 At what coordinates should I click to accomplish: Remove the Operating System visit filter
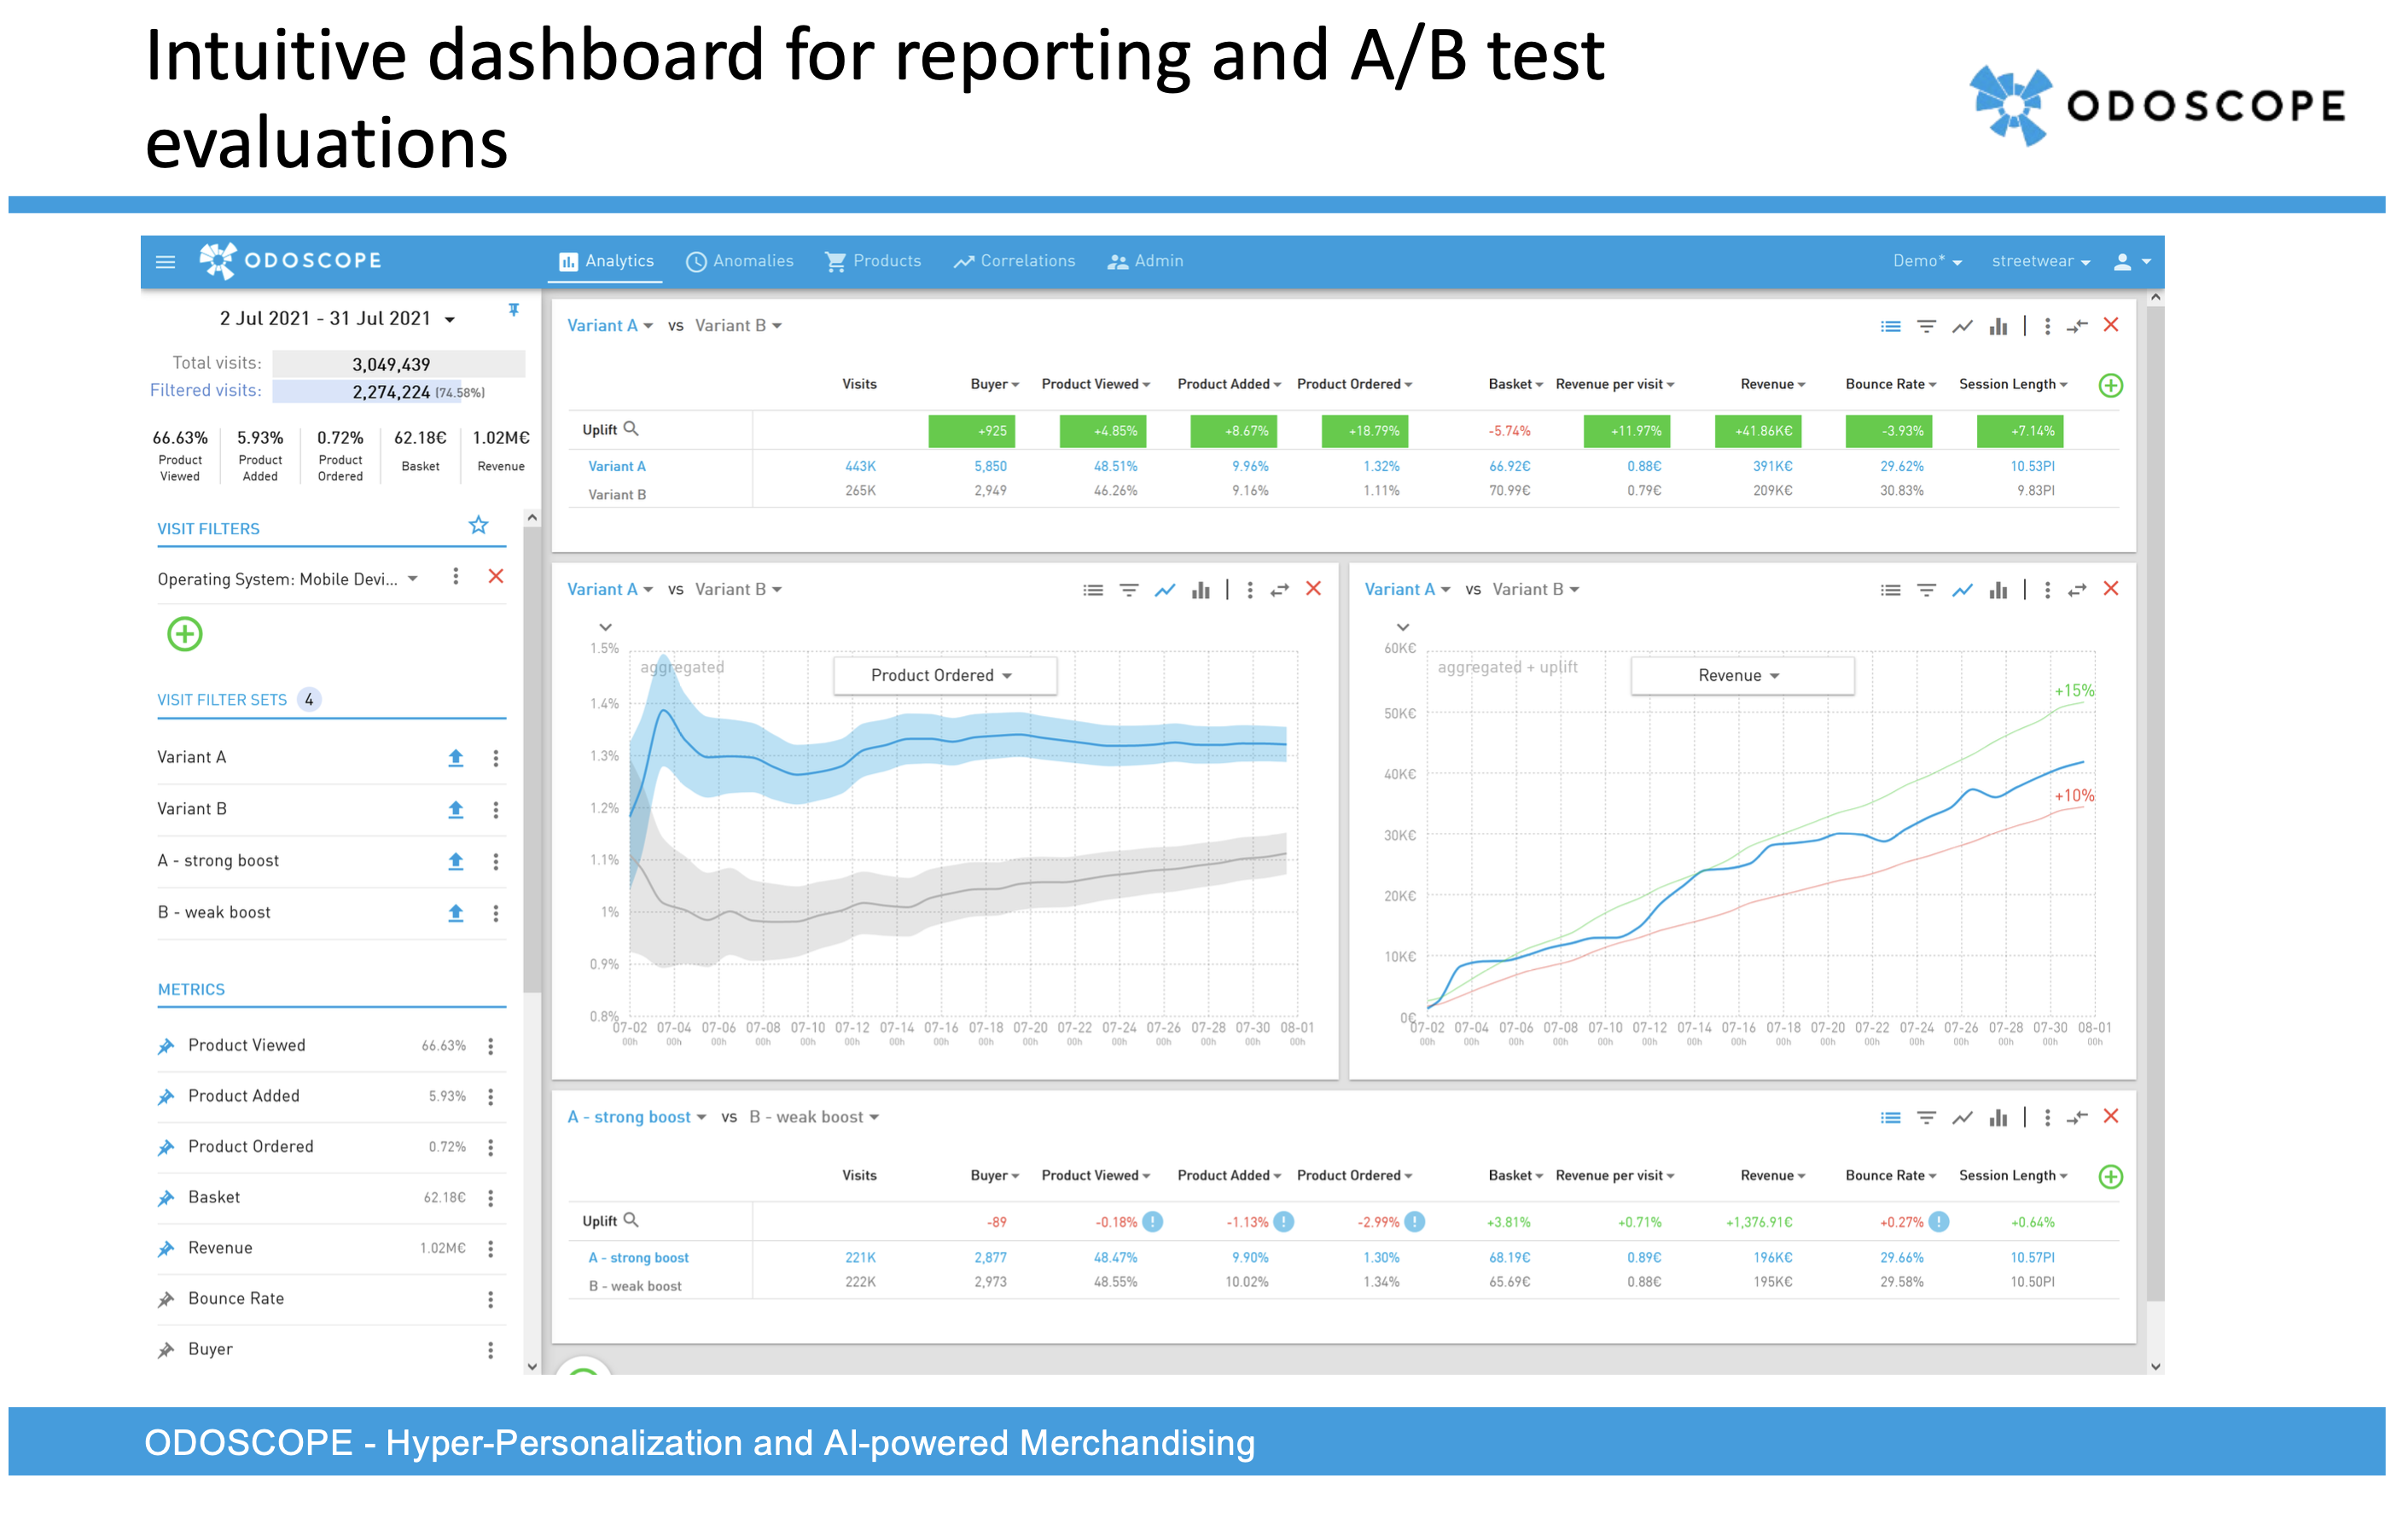495,577
